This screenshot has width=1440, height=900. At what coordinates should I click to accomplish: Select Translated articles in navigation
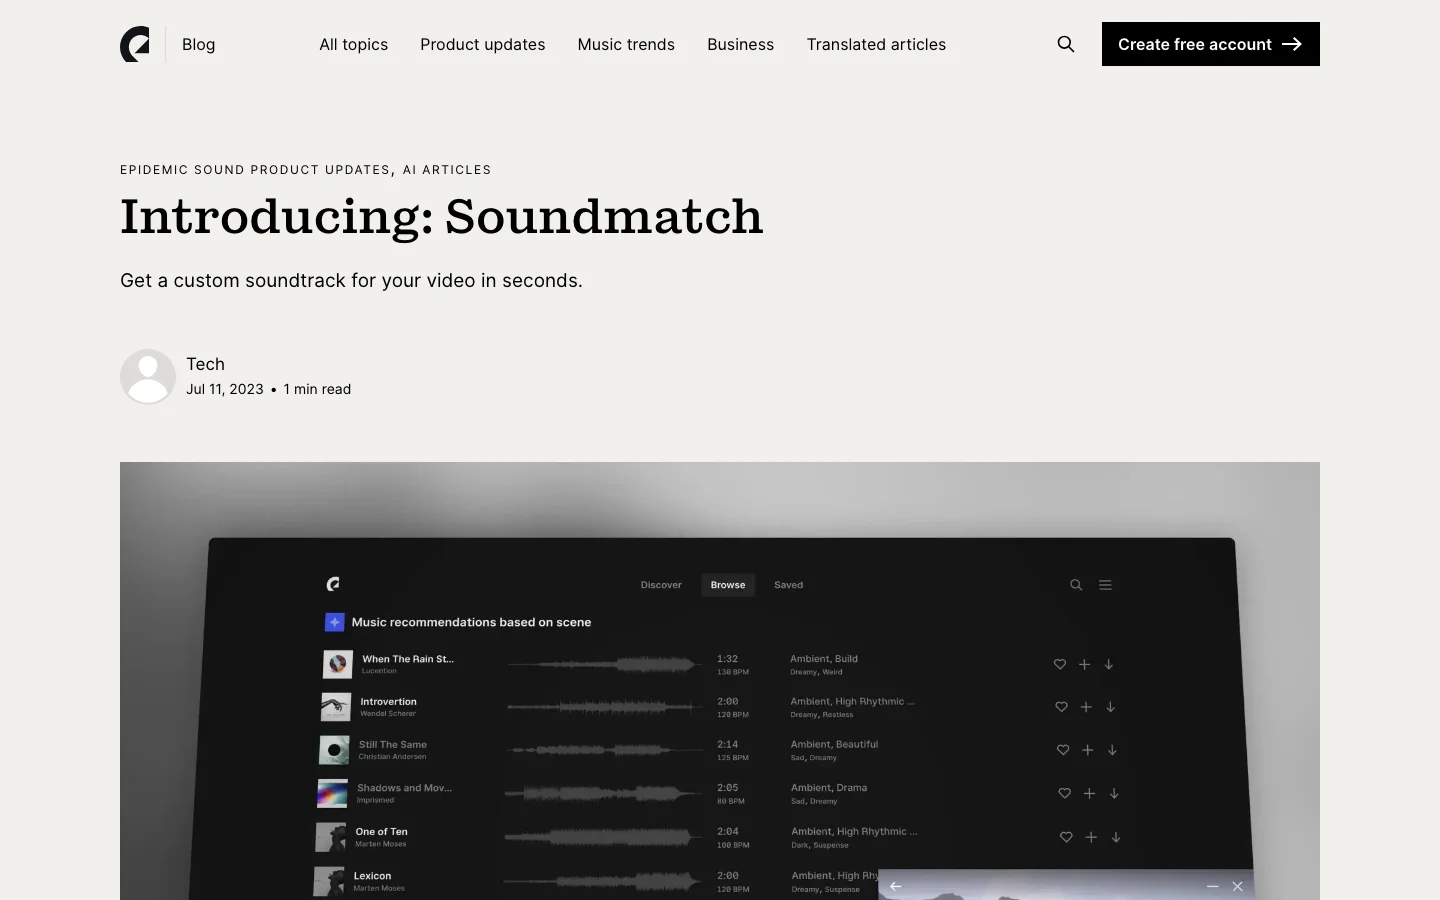[x=876, y=44]
